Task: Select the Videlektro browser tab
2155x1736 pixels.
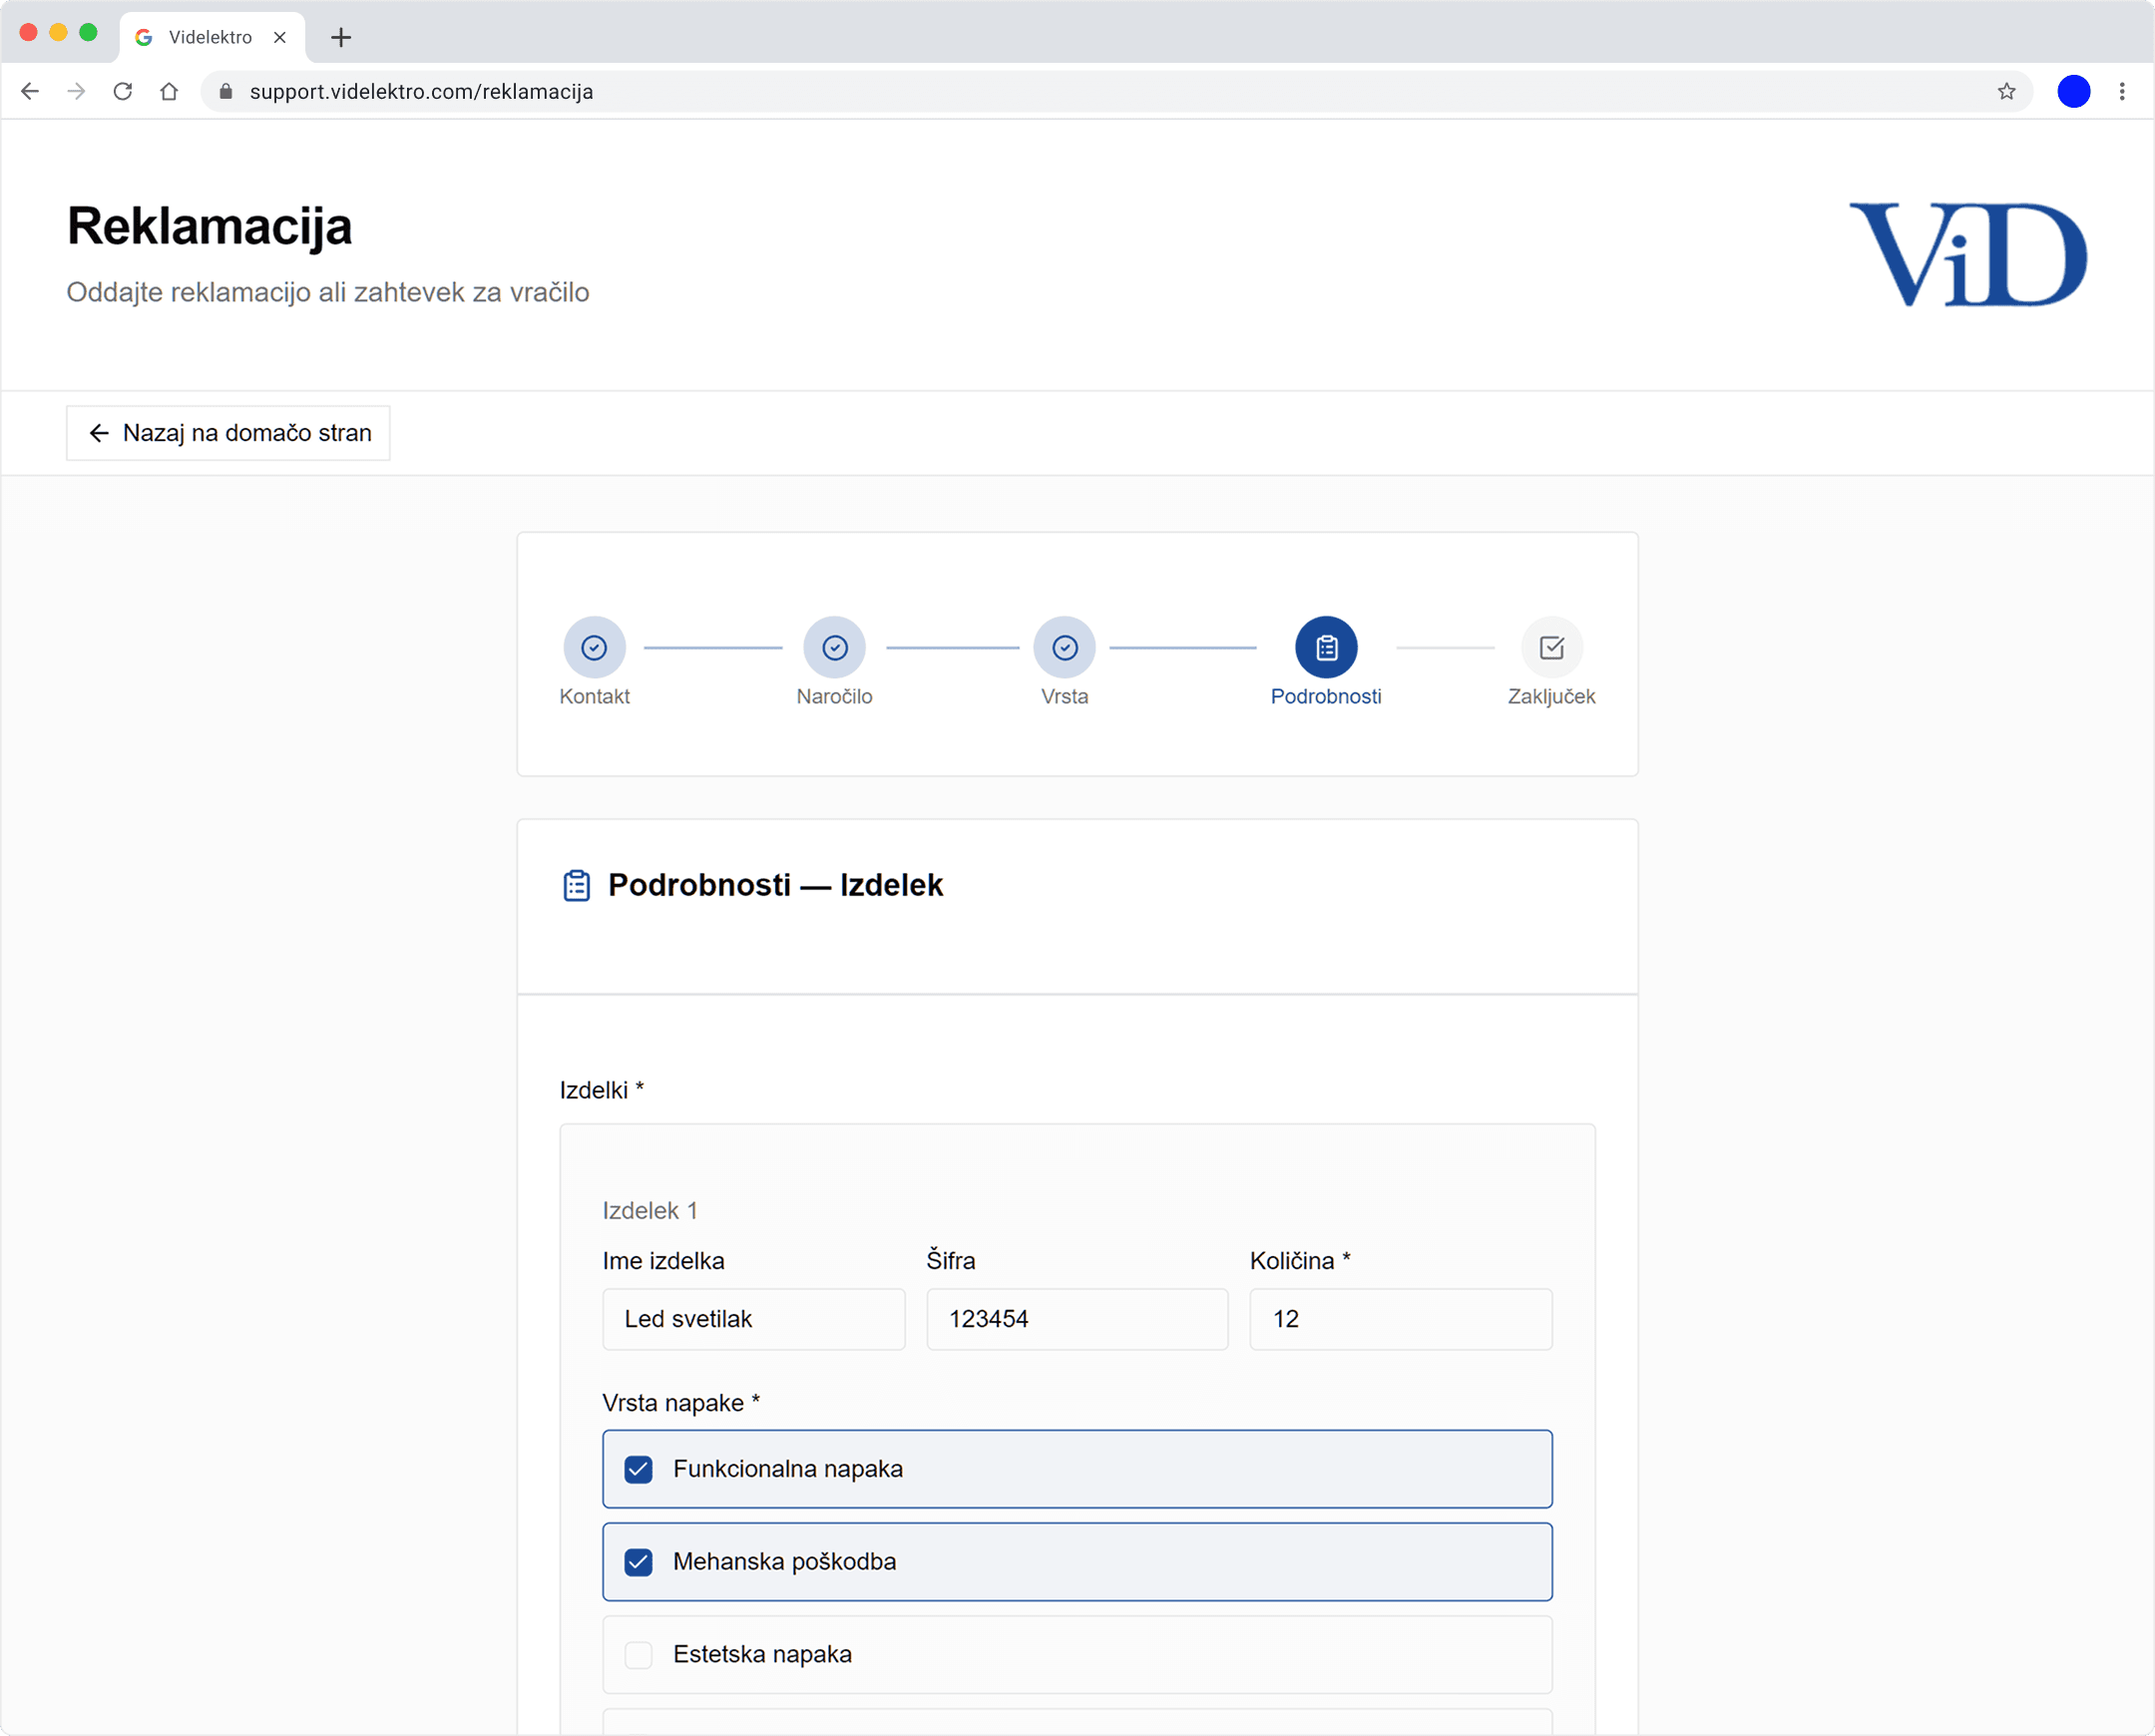Action: [x=211, y=38]
